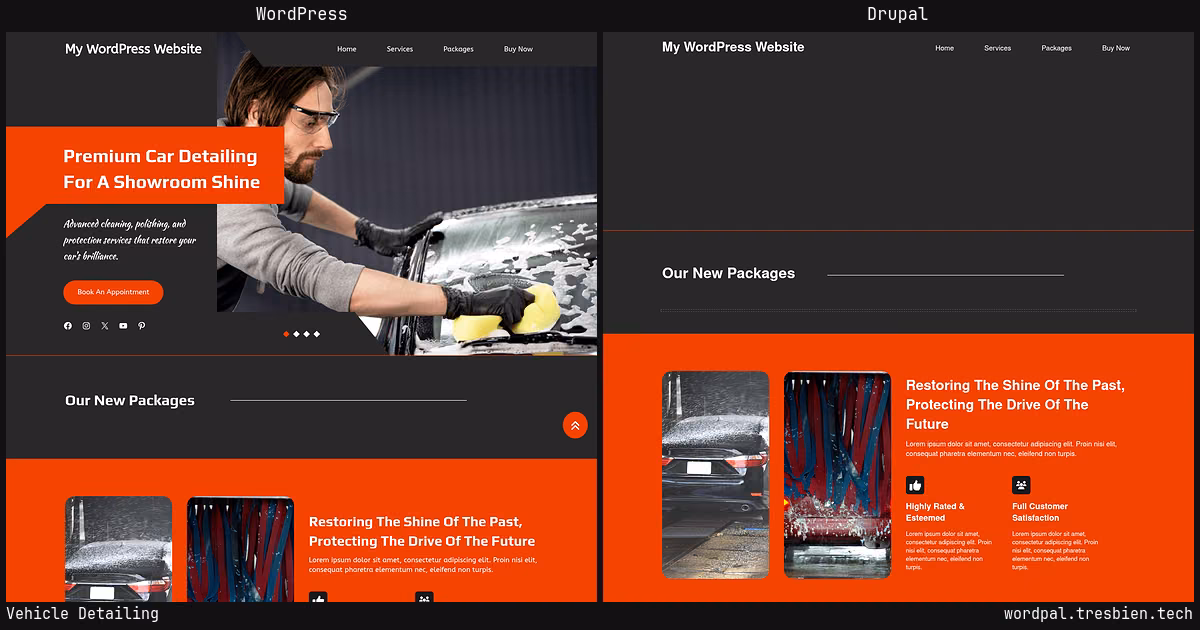Image resolution: width=1200 pixels, height=630 pixels.
Task: Click 'Highly Rated & Esteemed' text
Action: click(x=935, y=512)
